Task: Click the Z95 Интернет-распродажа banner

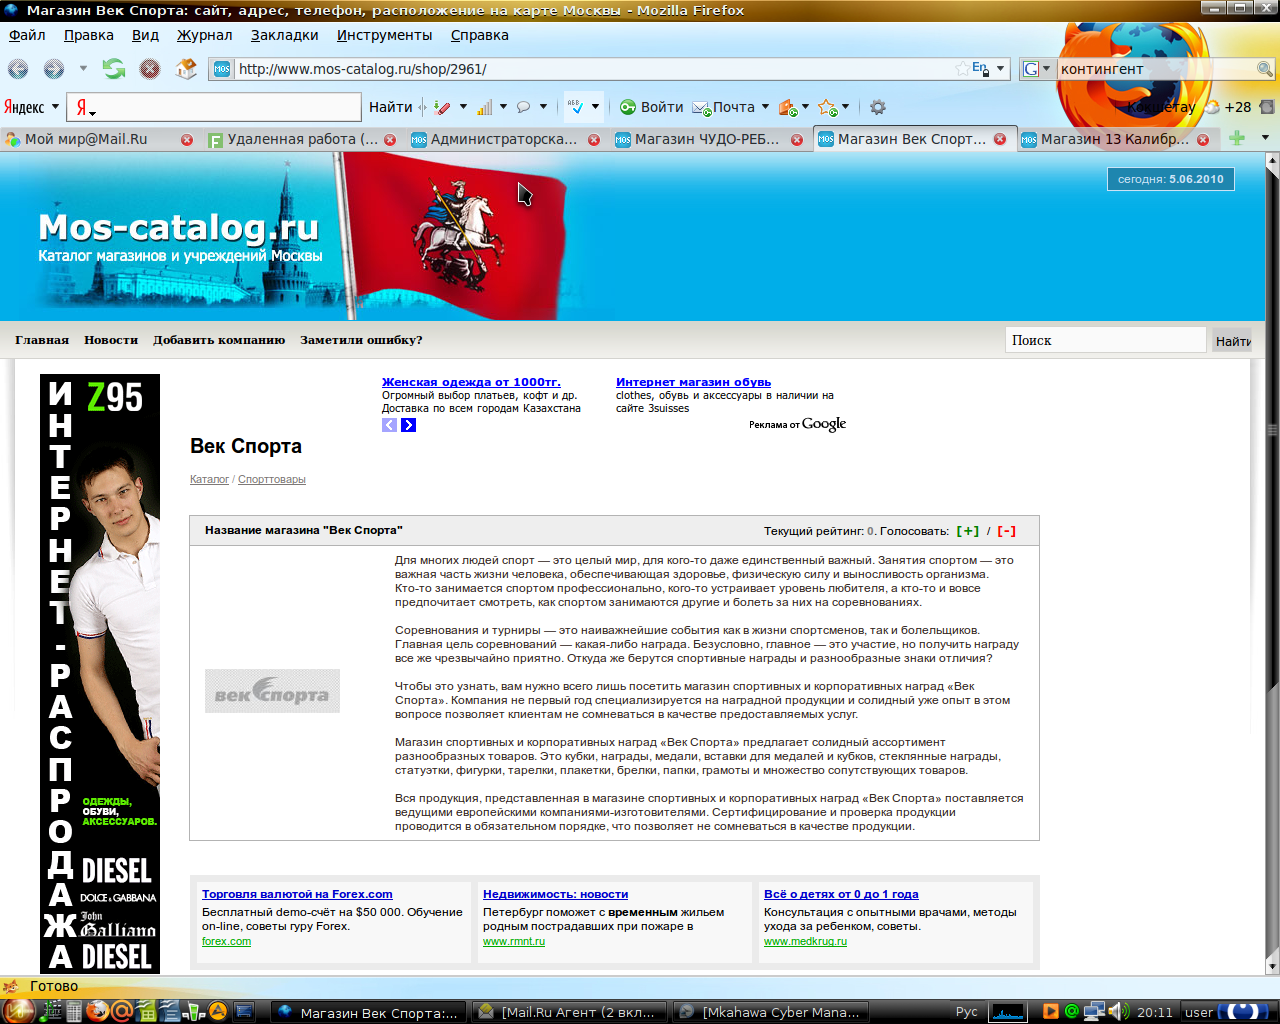Action: pos(100,673)
